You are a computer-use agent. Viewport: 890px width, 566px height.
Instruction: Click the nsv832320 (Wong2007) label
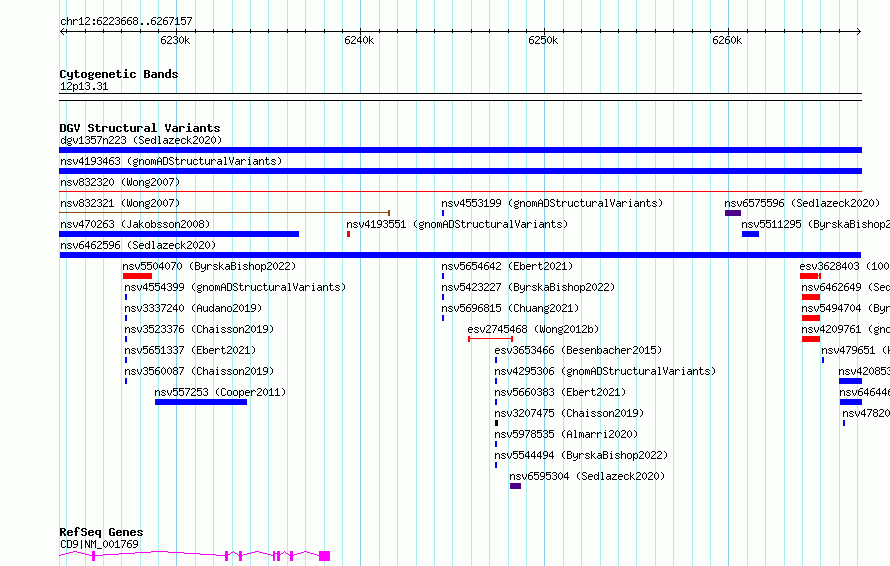120,182
